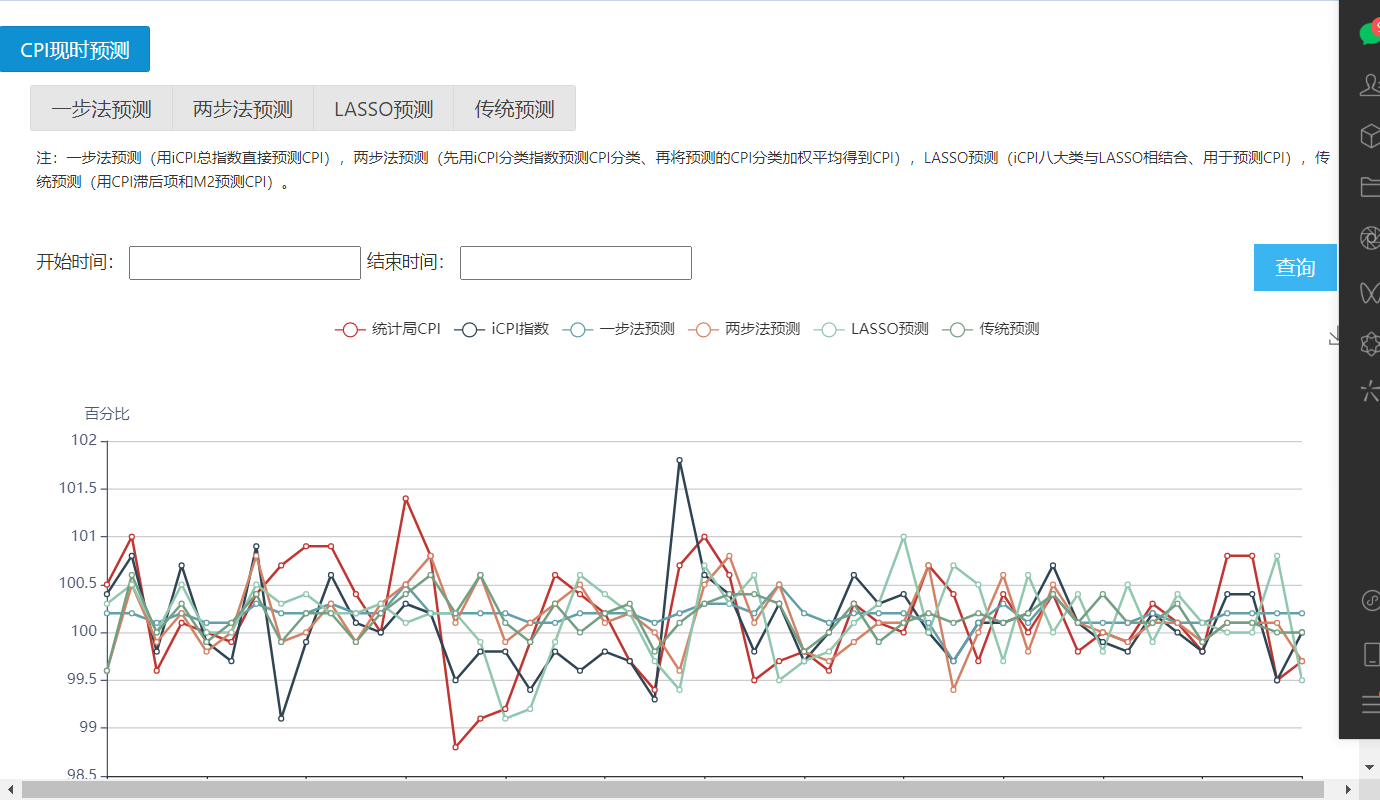The height and width of the screenshot is (800, 1380).
Task: Switch to the LASSO预测 tab
Action: pos(384,109)
